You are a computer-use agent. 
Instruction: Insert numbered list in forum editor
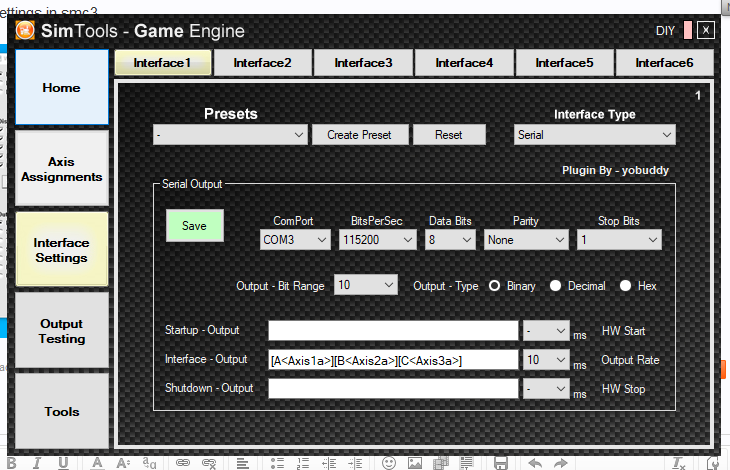(x=303, y=463)
